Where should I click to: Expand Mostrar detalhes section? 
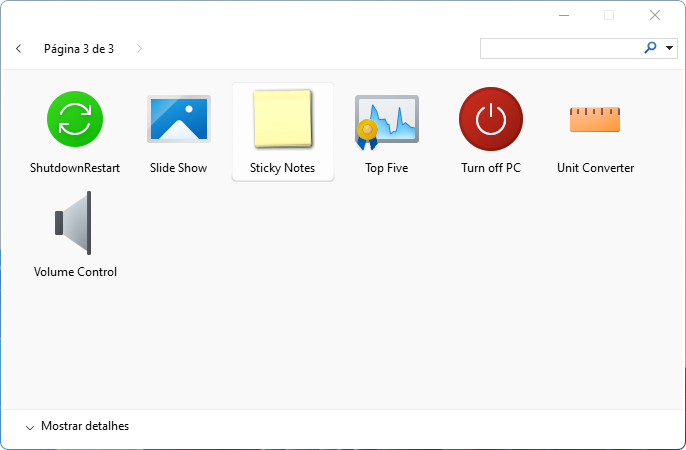point(77,426)
